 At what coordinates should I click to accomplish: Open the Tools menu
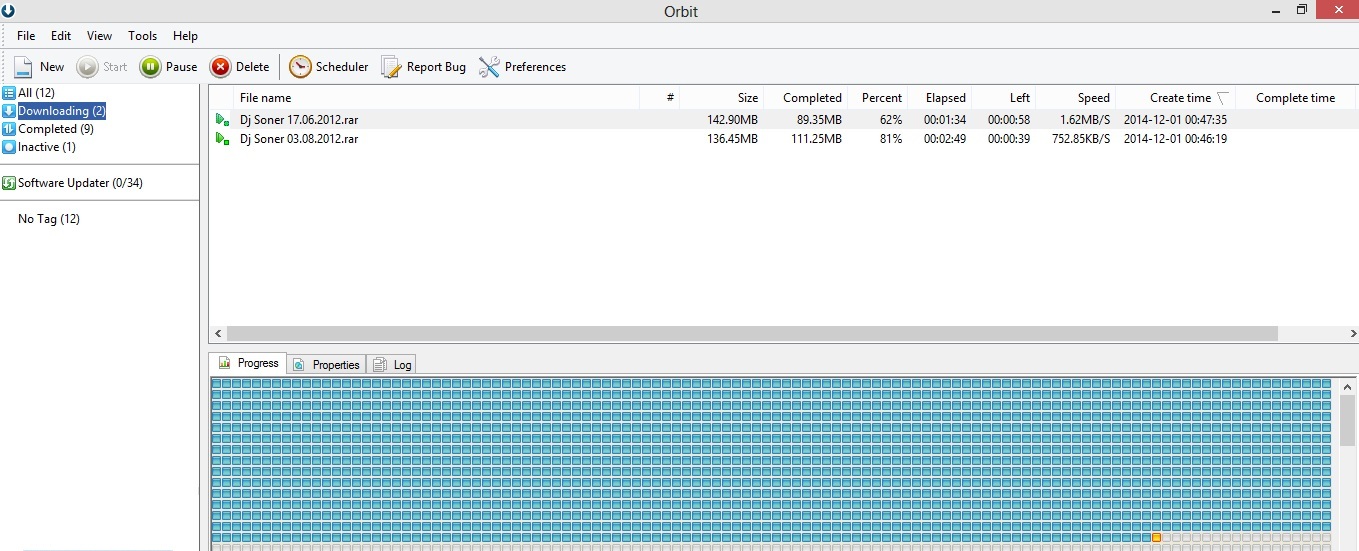[143, 36]
